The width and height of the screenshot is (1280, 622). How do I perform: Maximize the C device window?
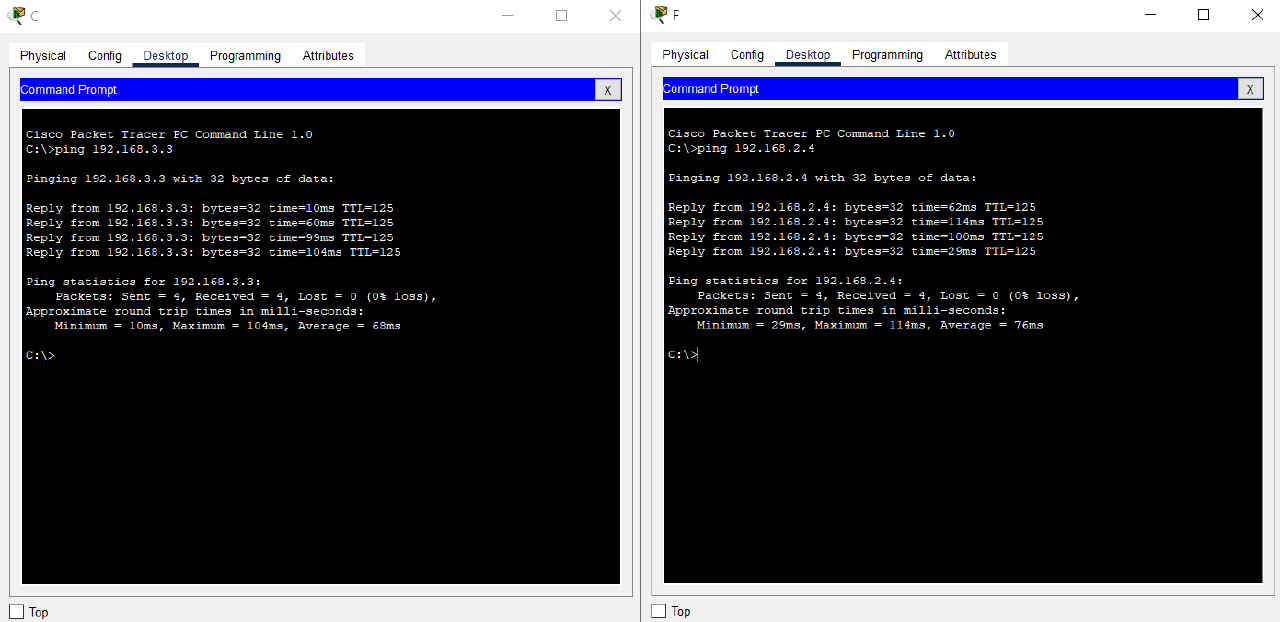[561, 15]
